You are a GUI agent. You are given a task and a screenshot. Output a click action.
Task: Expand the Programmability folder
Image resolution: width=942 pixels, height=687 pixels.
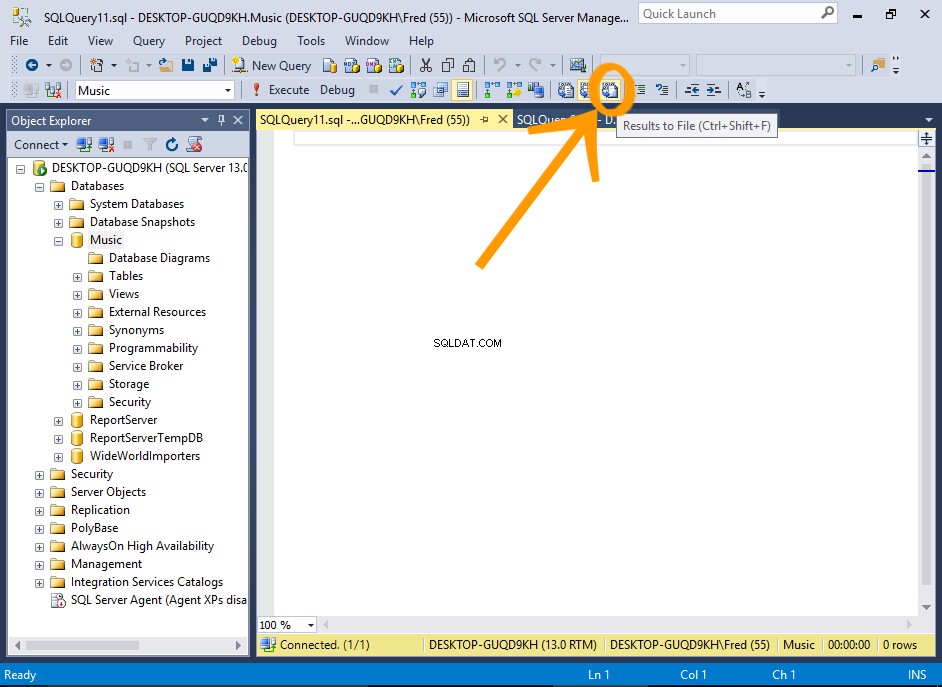tap(77, 349)
